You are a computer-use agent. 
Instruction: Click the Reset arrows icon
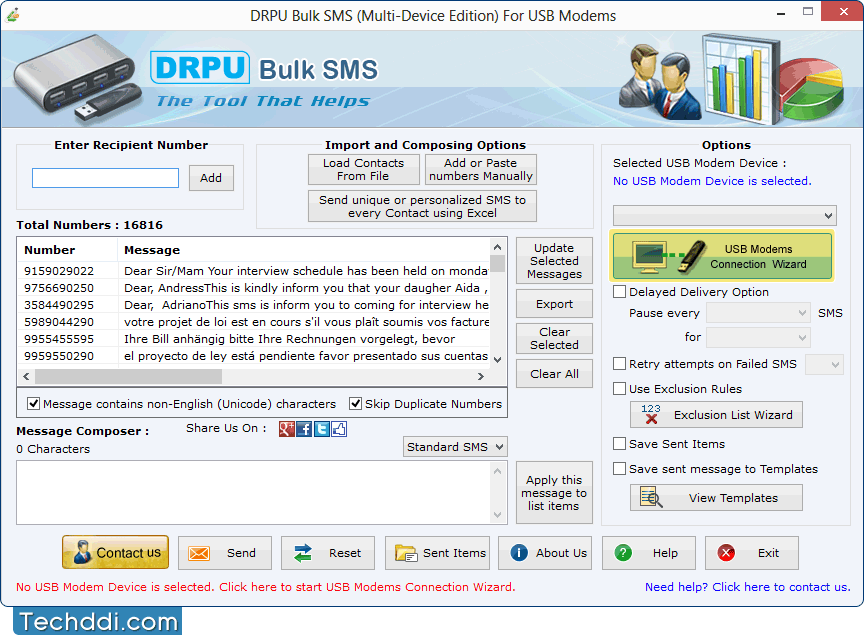pos(303,553)
